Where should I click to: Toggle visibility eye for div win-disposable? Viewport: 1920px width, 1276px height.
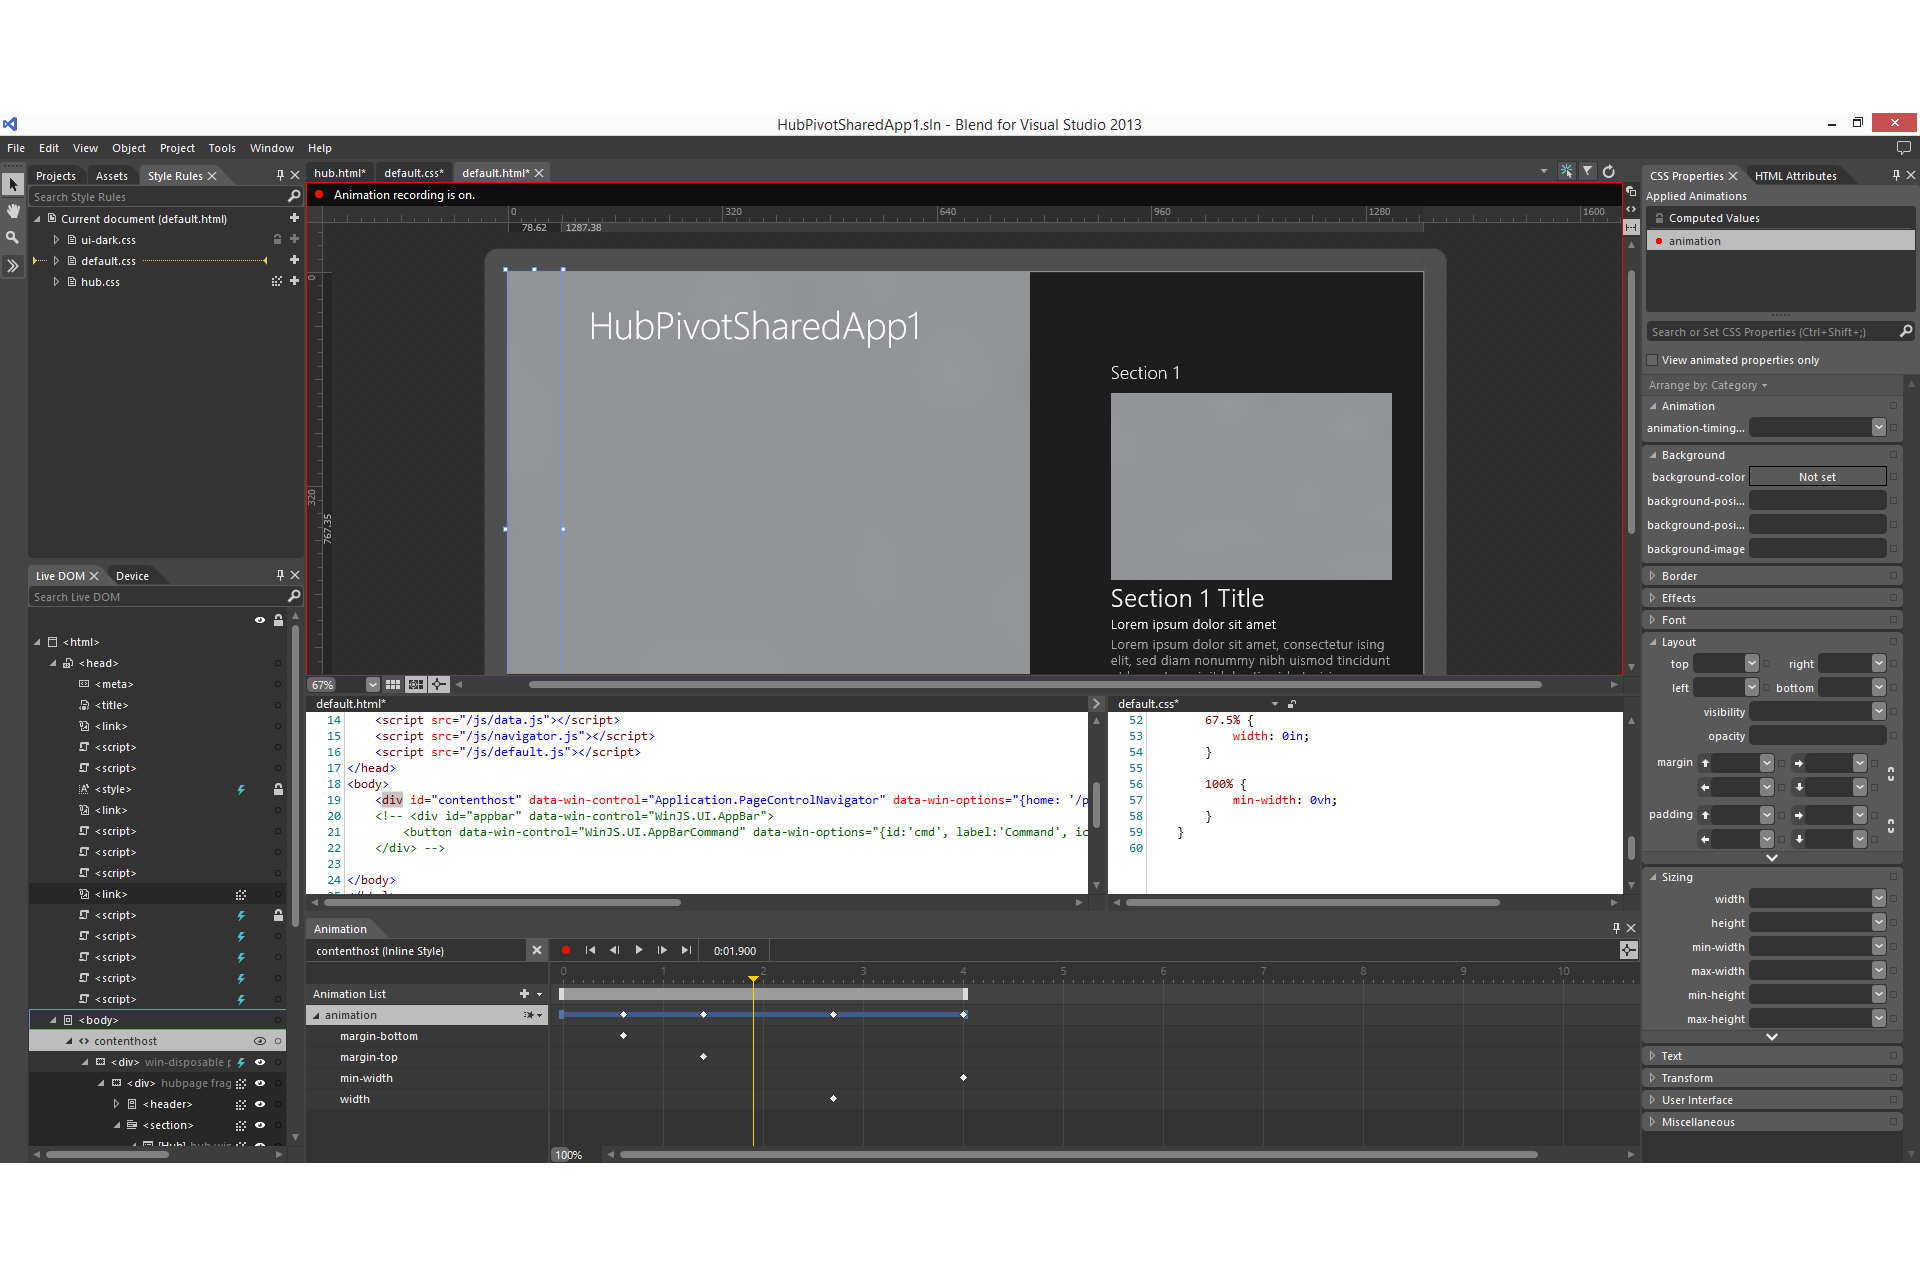click(260, 1062)
